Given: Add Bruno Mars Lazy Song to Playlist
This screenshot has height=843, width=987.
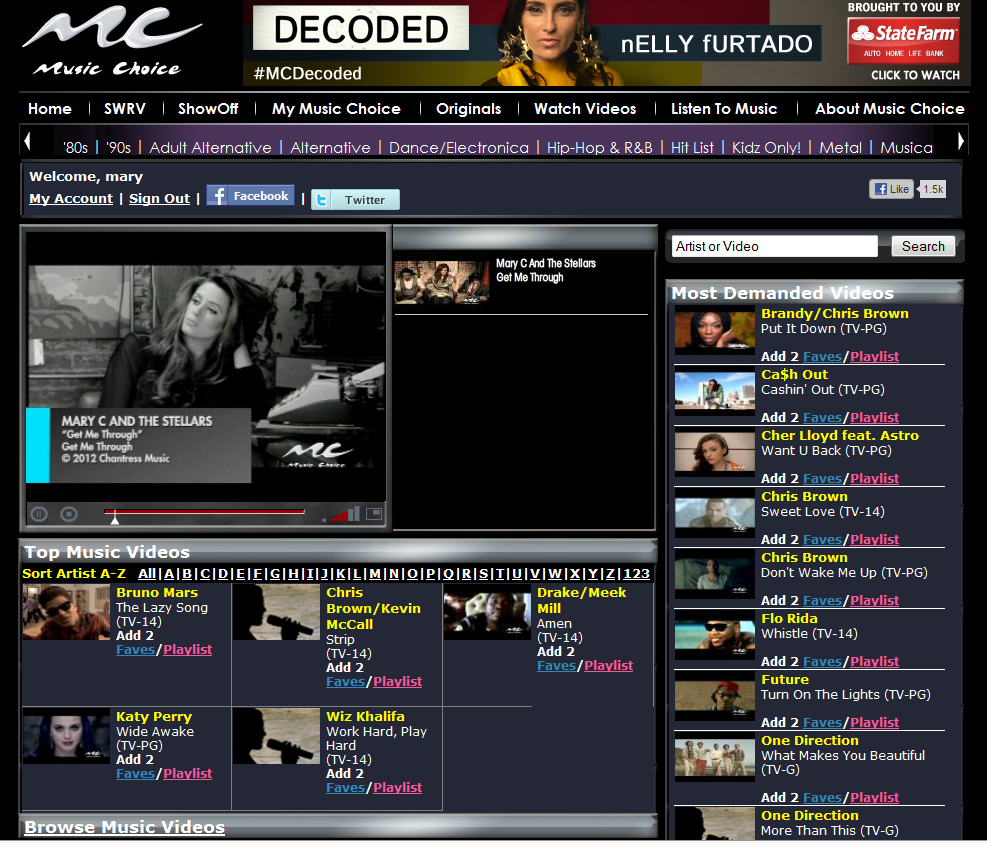Looking at the screenshot, I should coord(188,649).
